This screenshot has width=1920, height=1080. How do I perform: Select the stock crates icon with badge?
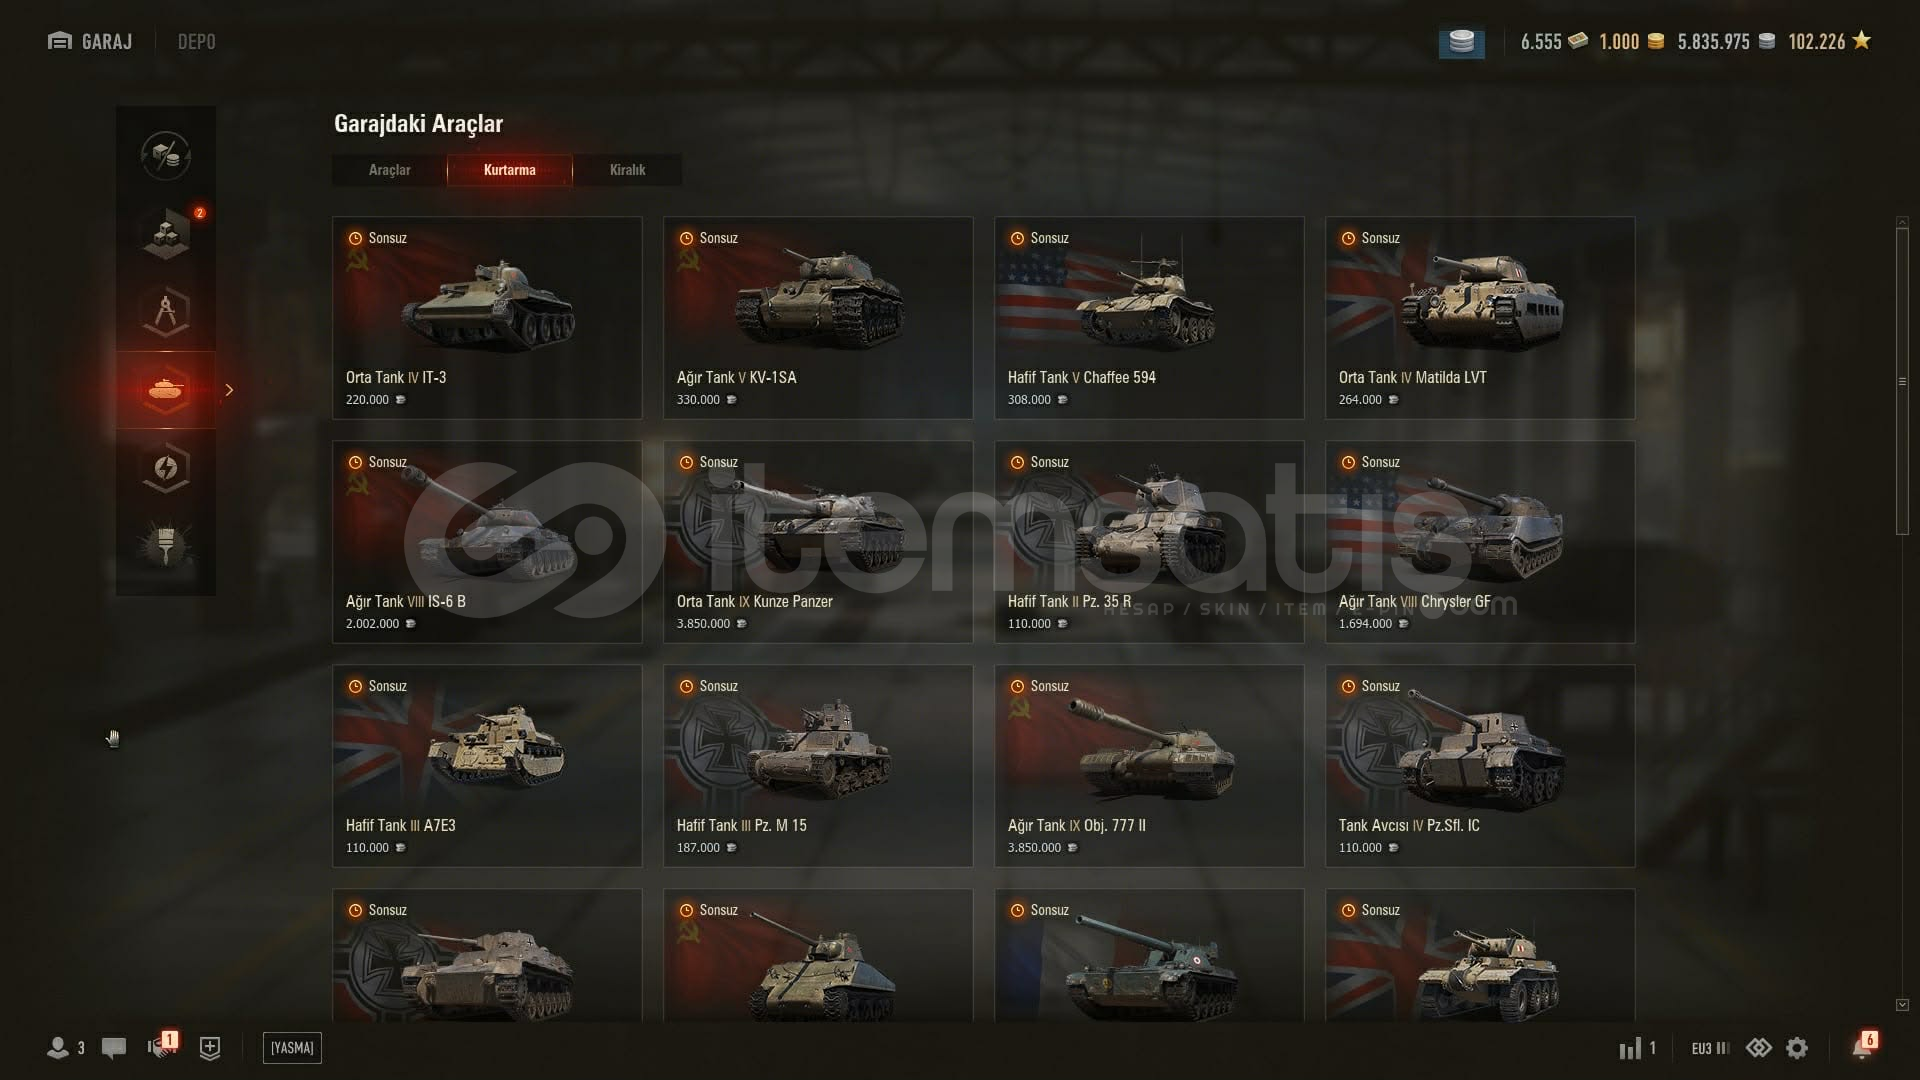[x=166, y=234]
